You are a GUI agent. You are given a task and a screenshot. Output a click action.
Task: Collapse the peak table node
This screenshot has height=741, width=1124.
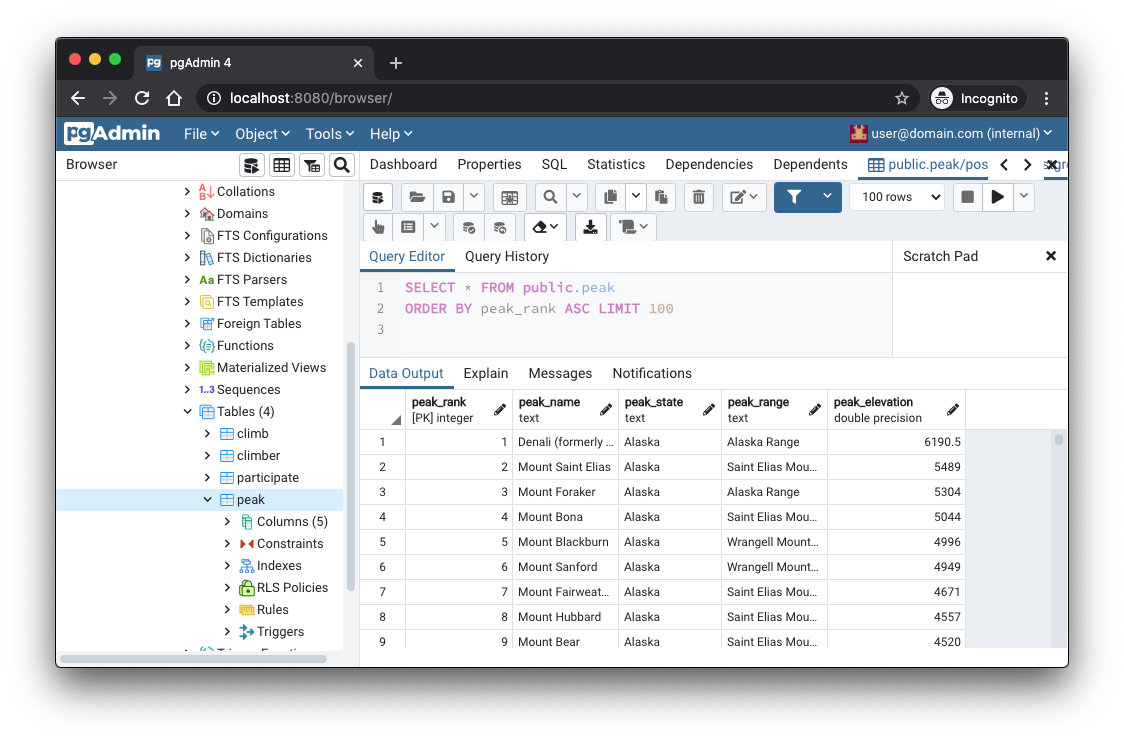pos(207,500)
